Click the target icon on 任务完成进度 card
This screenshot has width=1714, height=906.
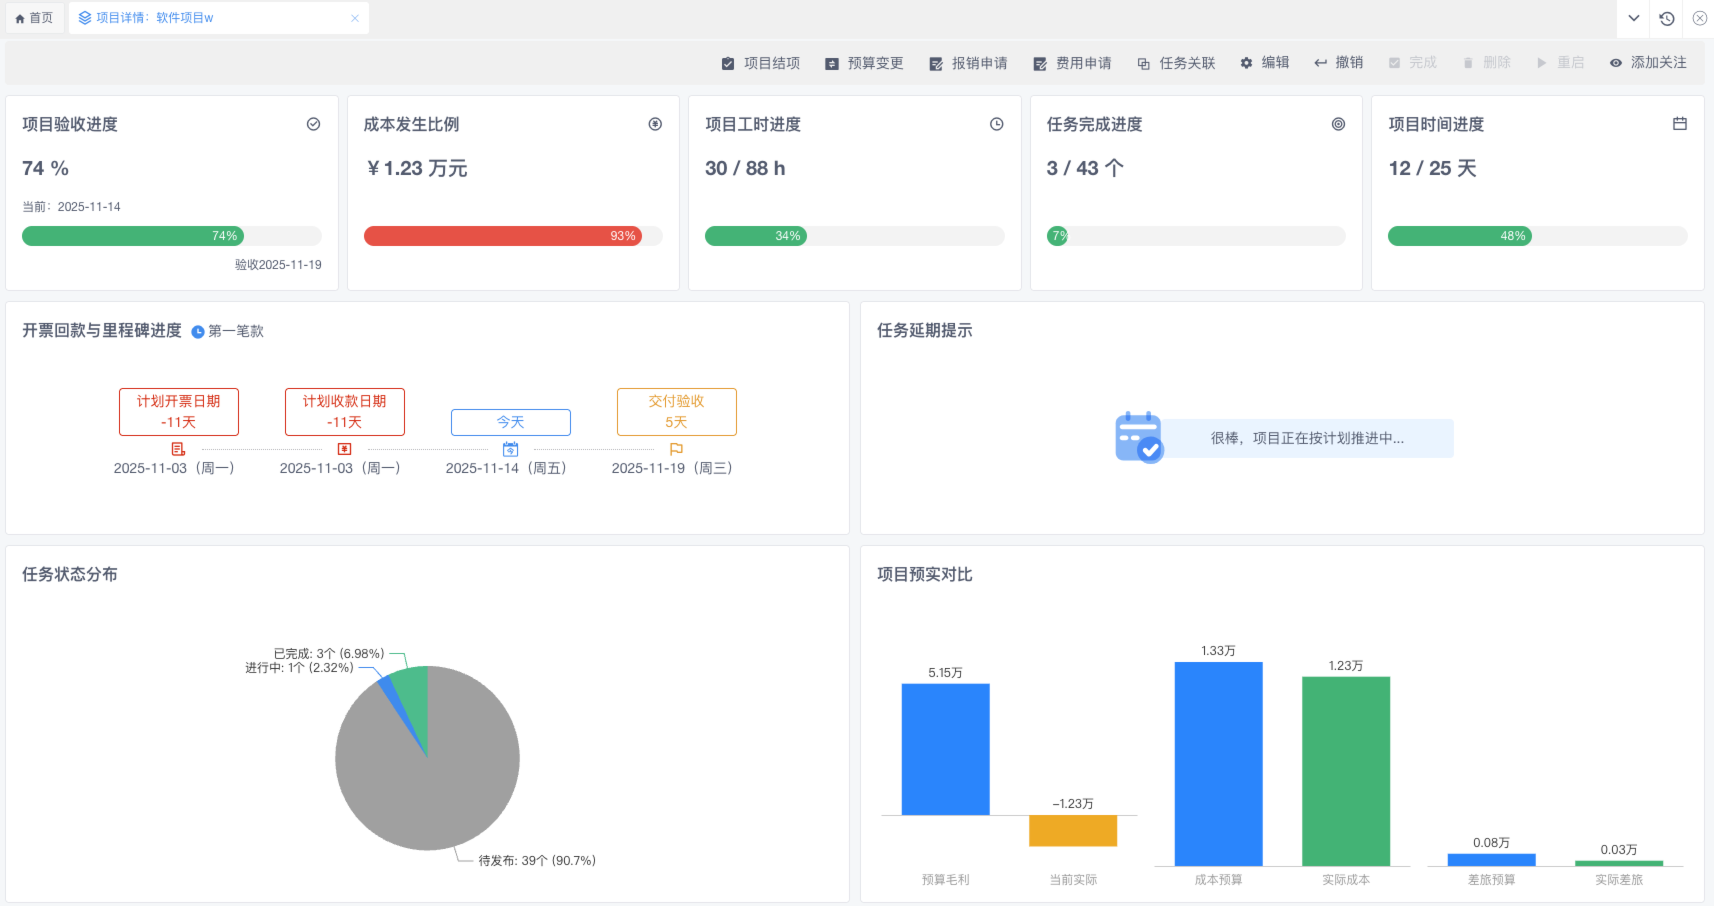point(1338,124)
